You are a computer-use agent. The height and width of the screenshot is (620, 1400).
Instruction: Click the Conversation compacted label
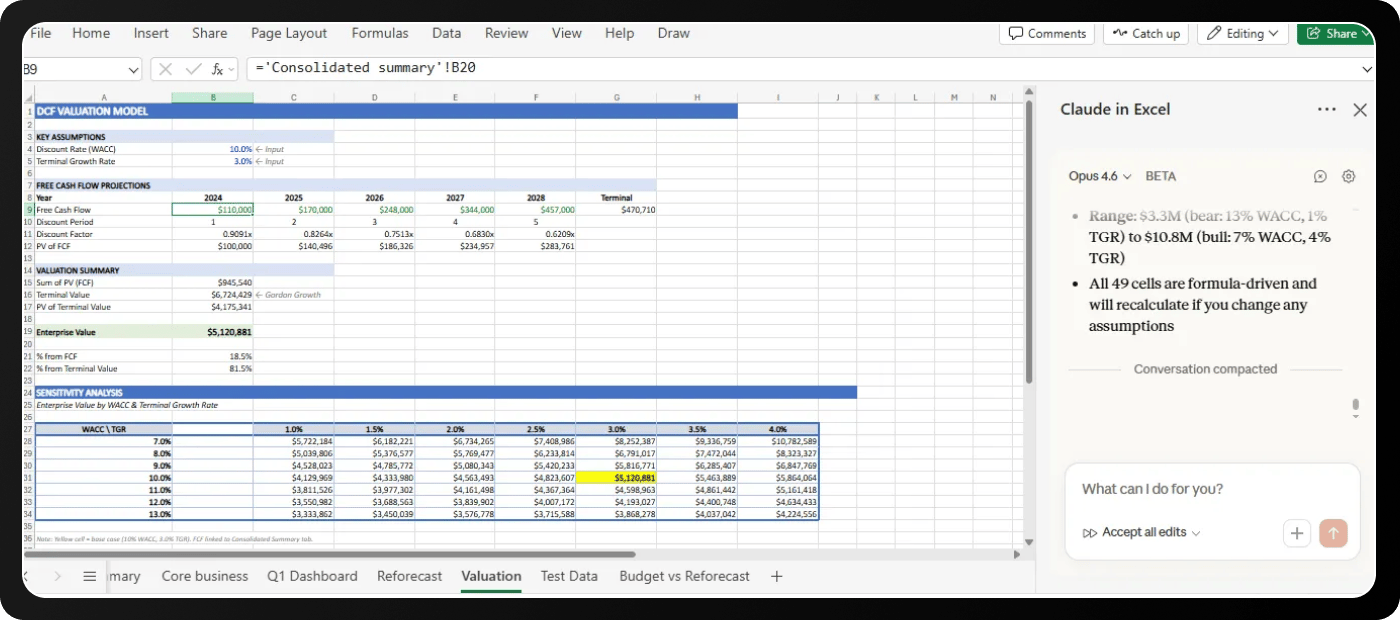[1205, 369]
